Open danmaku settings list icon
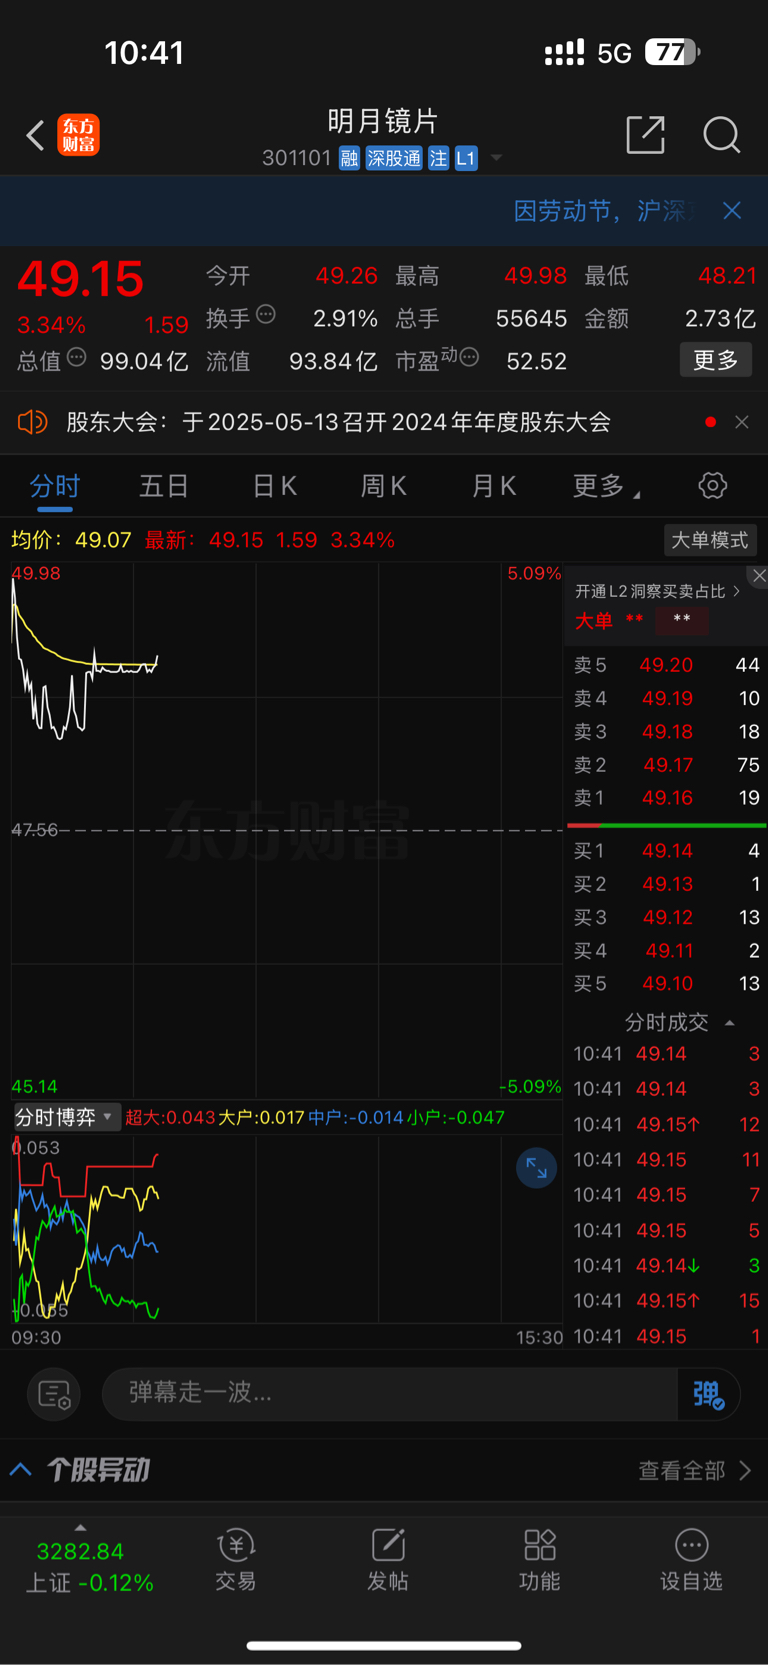This screenshot has width=768, height=1665. [53, 1394]
